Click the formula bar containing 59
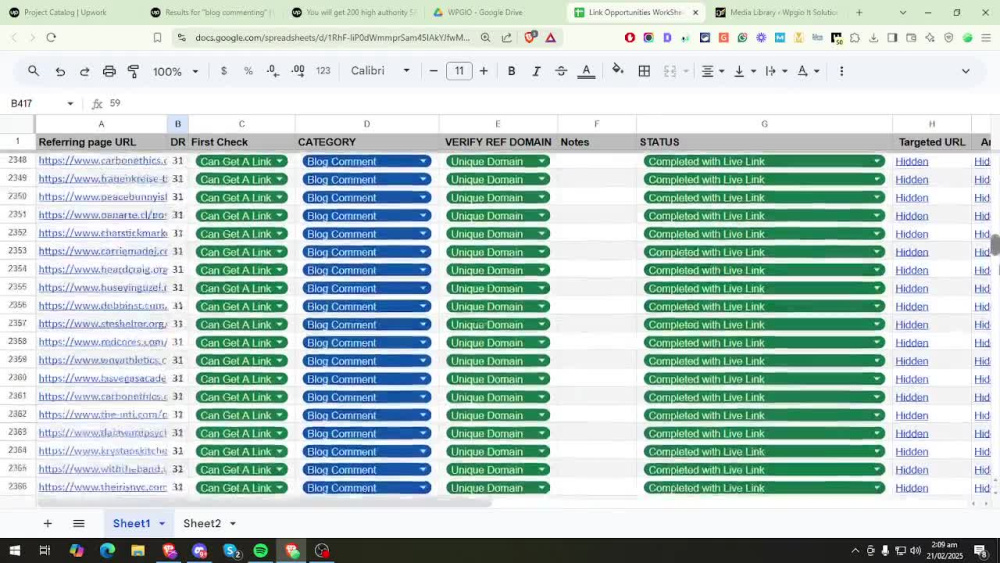Image resolution: width=1000 pixels, height=563 pixels. [548, 103]
